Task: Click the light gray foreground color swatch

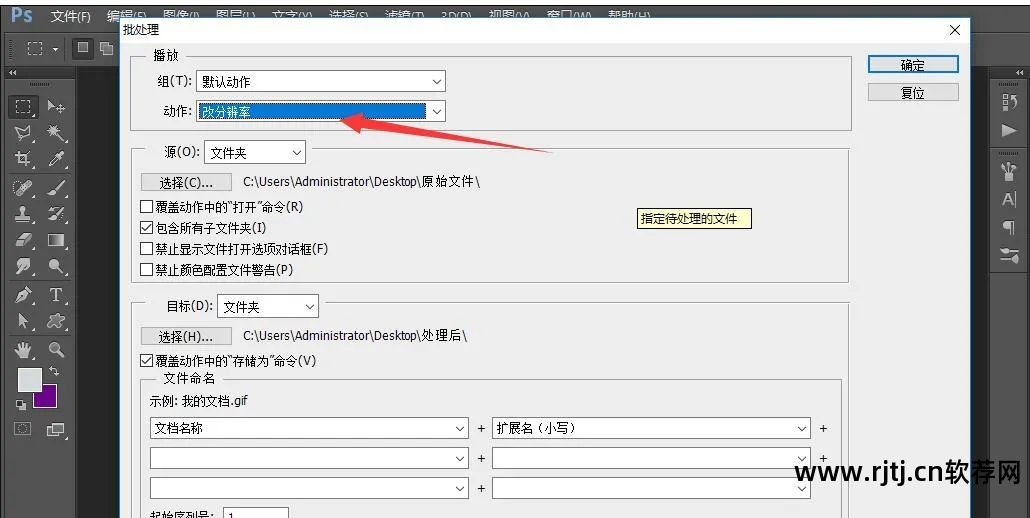Action: (x=29, y=379)
